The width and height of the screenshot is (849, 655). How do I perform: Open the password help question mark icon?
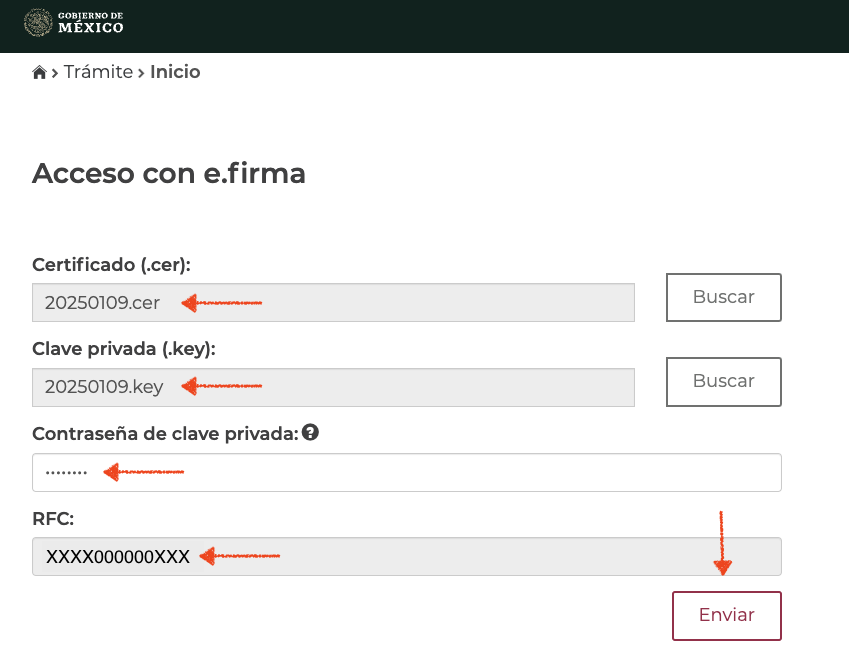tap(310, 433)
